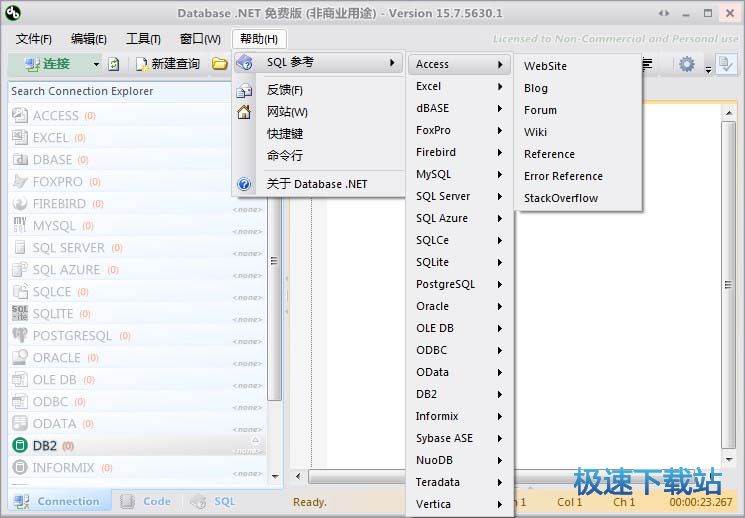Click the INFORMIX icon in connection list
The height and width of the screenshot is (518, 745).
coord(19,467)
